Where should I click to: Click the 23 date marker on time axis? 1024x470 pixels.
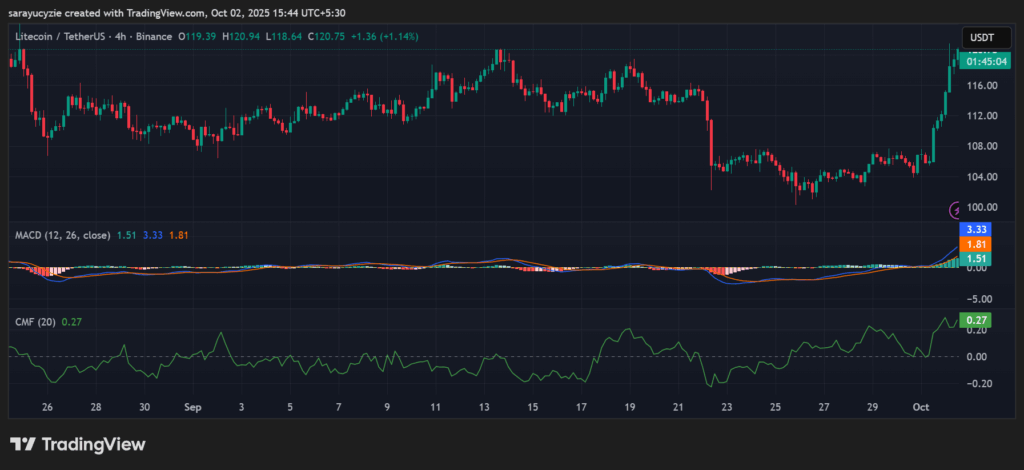727,408
